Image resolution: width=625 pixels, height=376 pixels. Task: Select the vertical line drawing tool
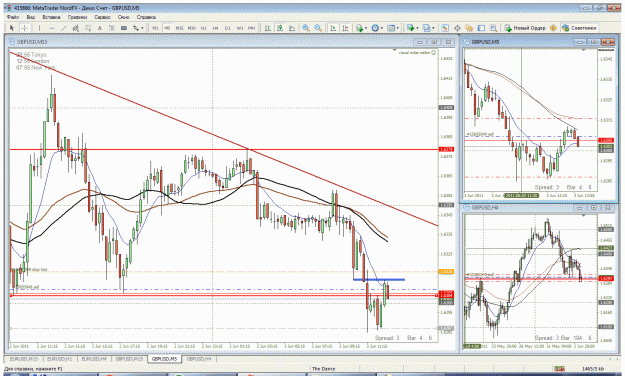tap(39, 28)
